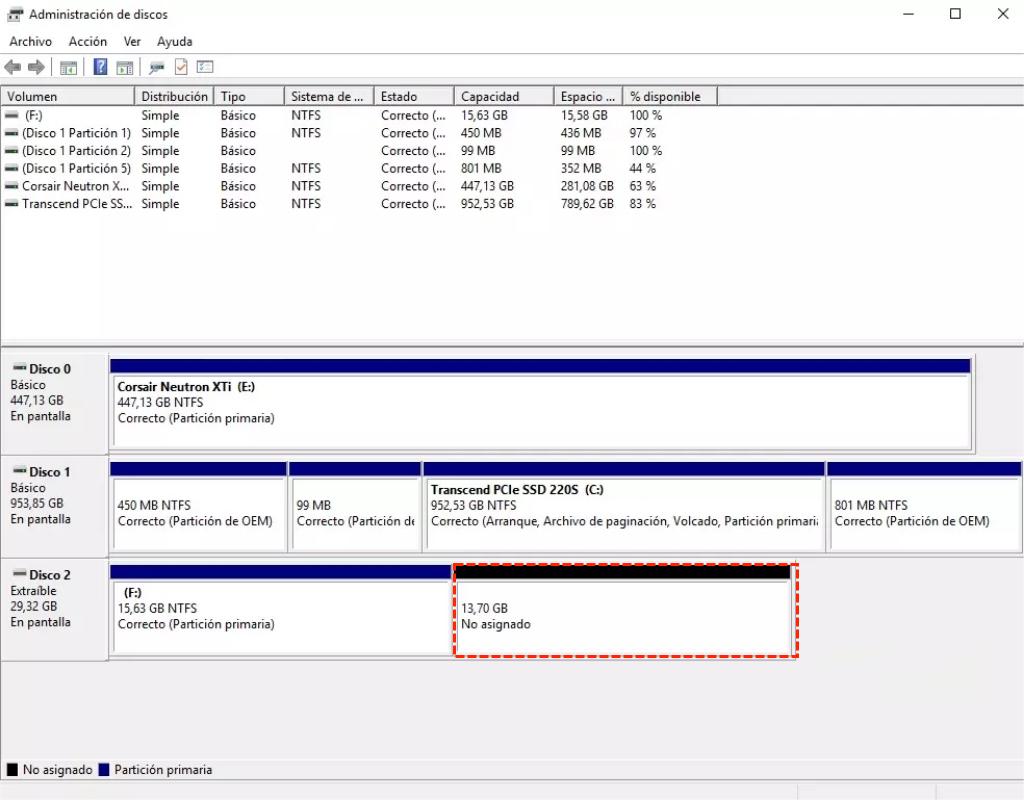Click the disk icon beside Disco 0
This screenshot has height=800, width=1024.
[20, 368]
